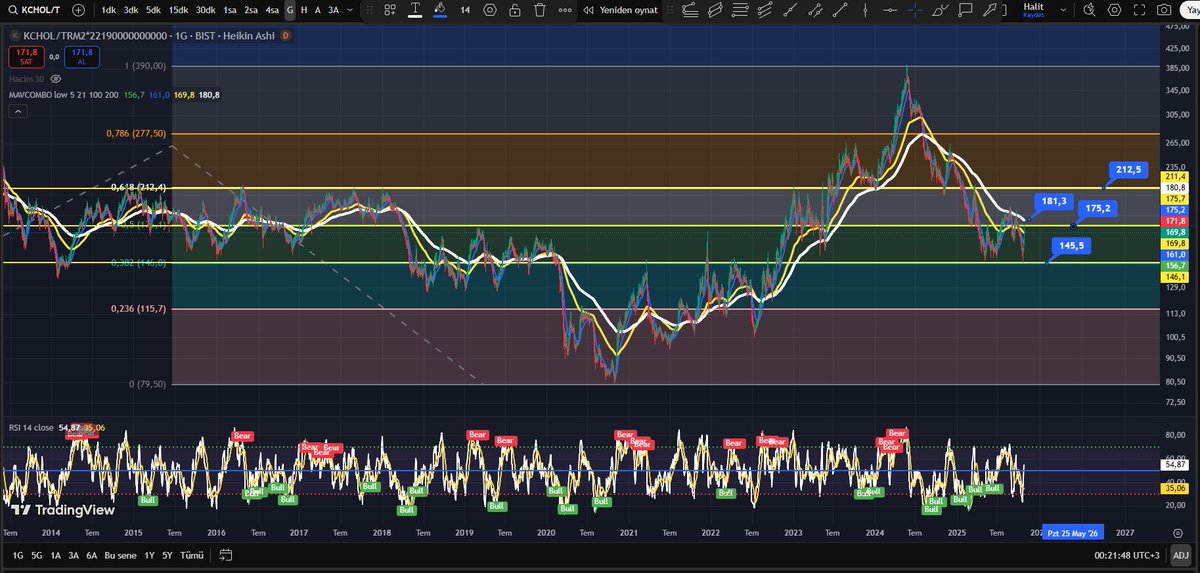Click the 212,5 price label

1128,169
